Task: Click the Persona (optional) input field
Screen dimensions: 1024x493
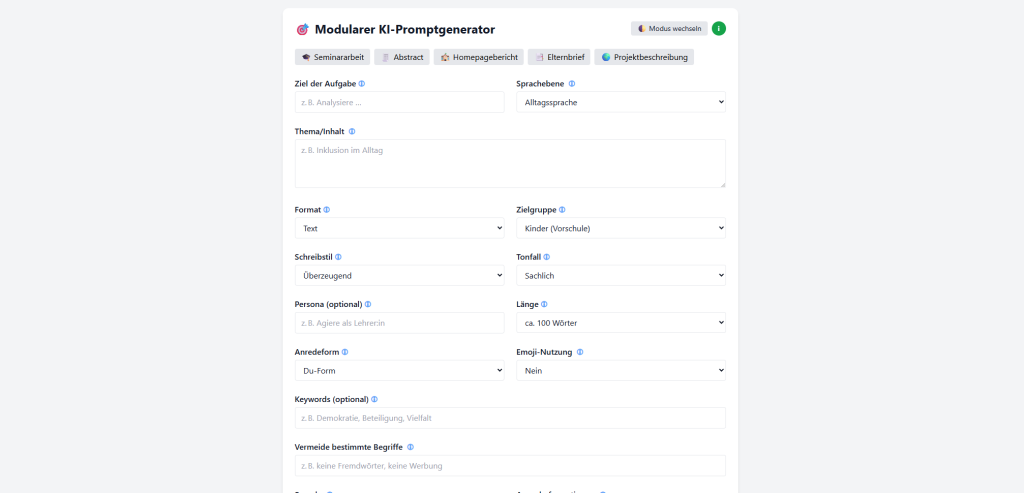Action: [x=400, y=323]
